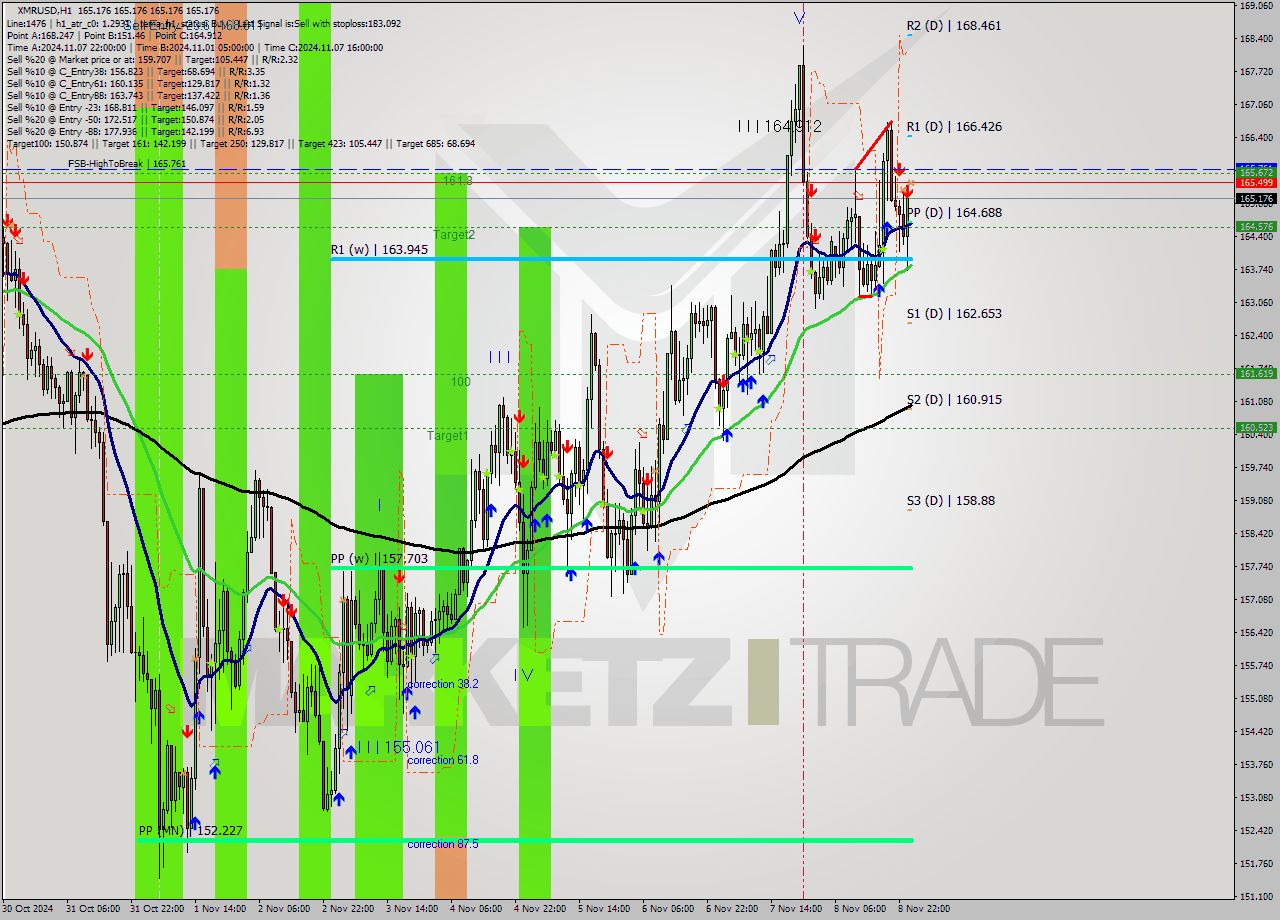Click the red price tag 165.499
Viewport: 1280px width, 920px height.
(x=1256, y=183)
